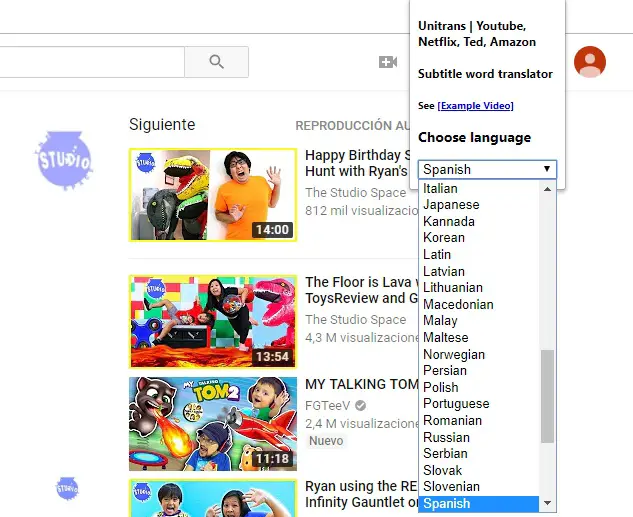Select Norwegian from the list

(479, 355)
